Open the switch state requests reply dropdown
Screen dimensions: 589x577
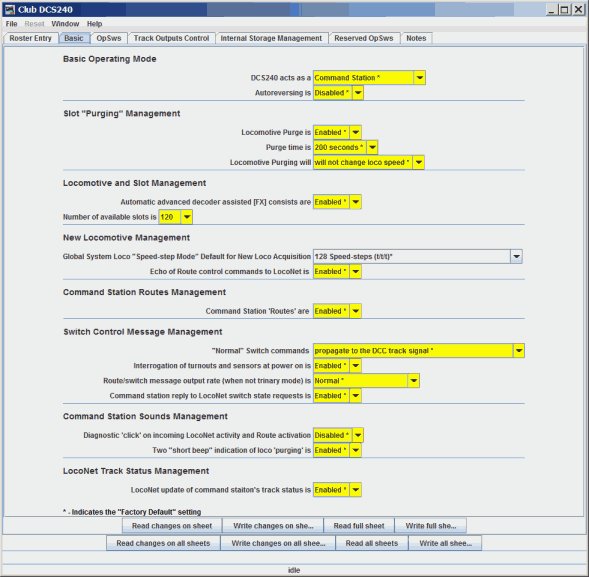tap(337, 396)
